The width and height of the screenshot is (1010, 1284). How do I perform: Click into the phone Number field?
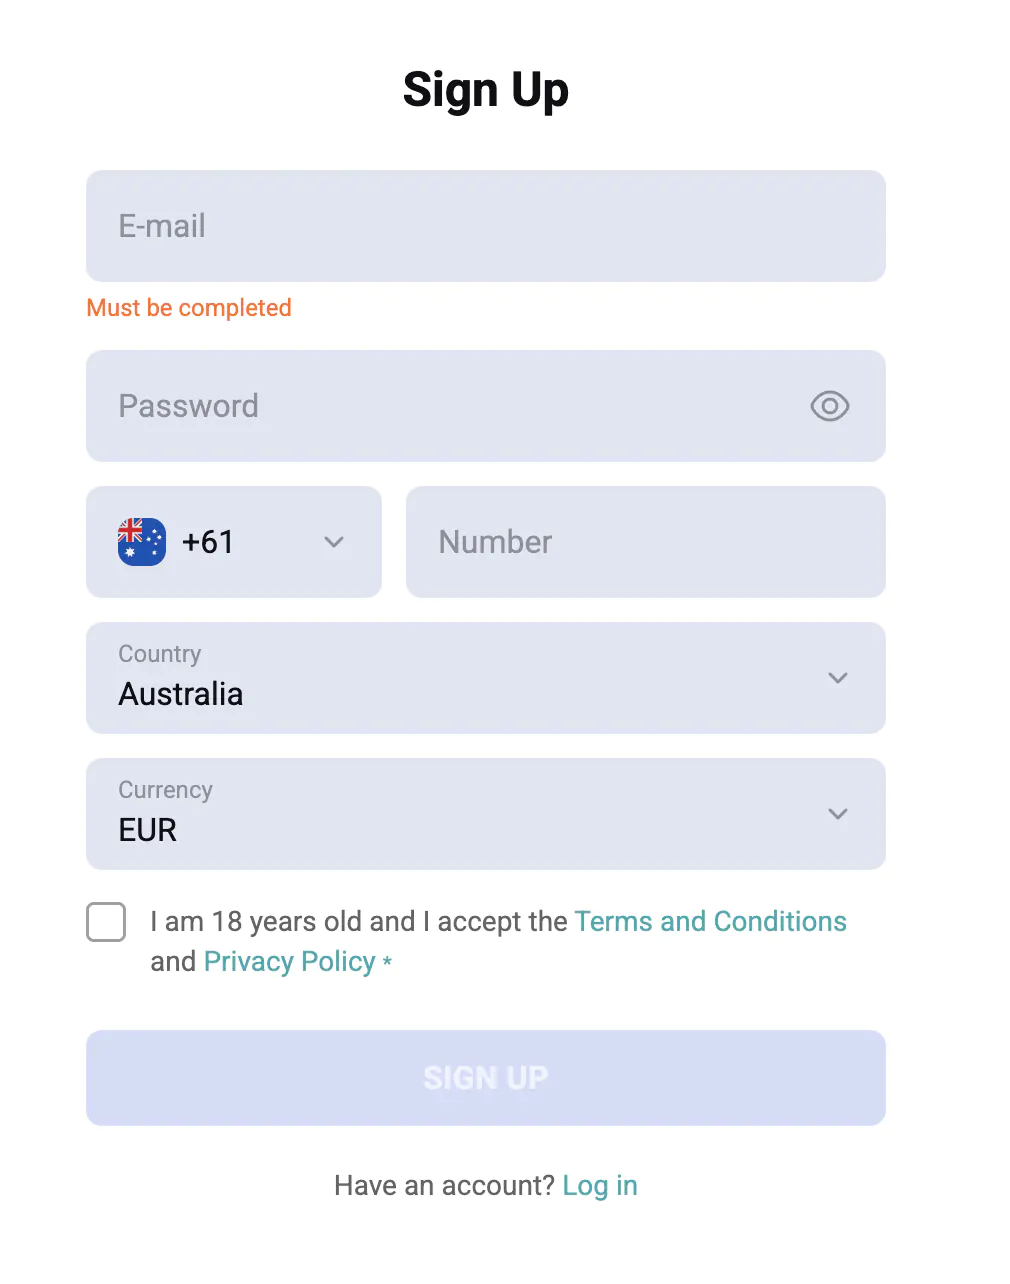point(646,542)
